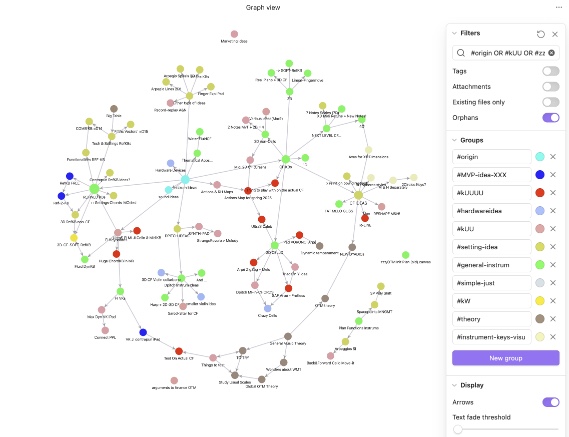Reset filters with the circular arrow icon

click(x=541, y=34)
